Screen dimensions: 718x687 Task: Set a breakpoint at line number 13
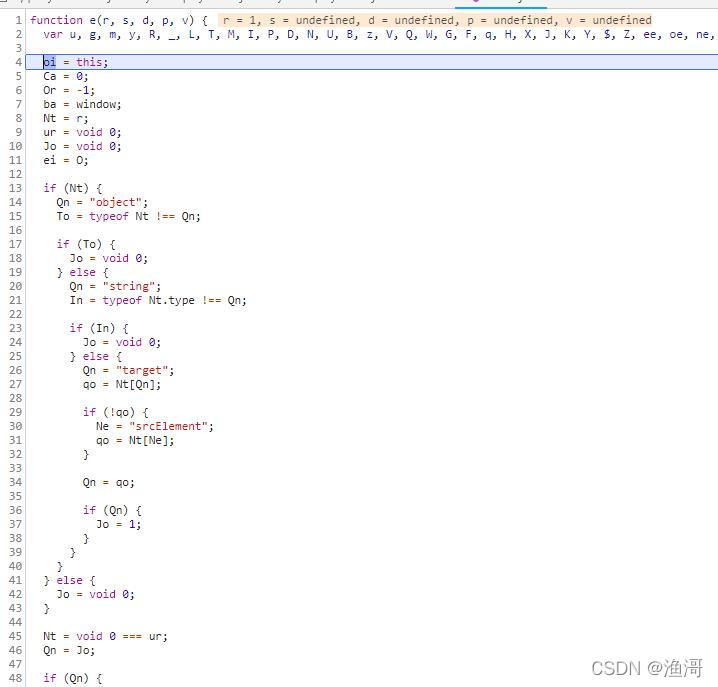(15, 188)
